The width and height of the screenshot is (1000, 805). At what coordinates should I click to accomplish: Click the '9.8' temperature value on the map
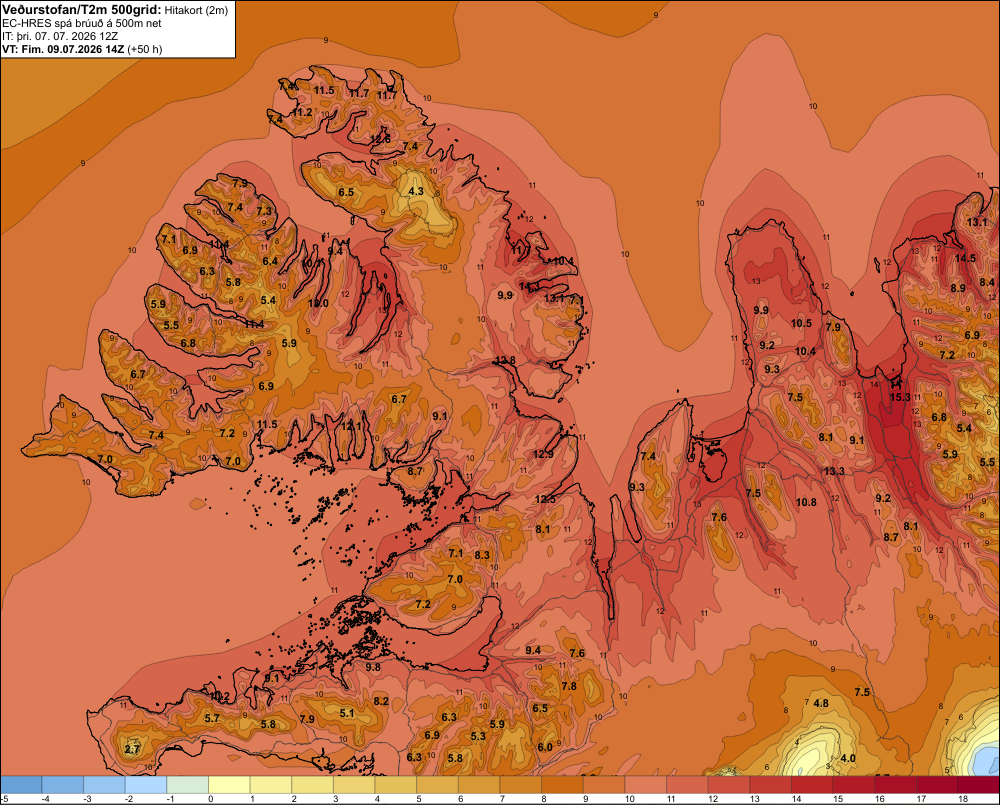click(x=373, y=667)
